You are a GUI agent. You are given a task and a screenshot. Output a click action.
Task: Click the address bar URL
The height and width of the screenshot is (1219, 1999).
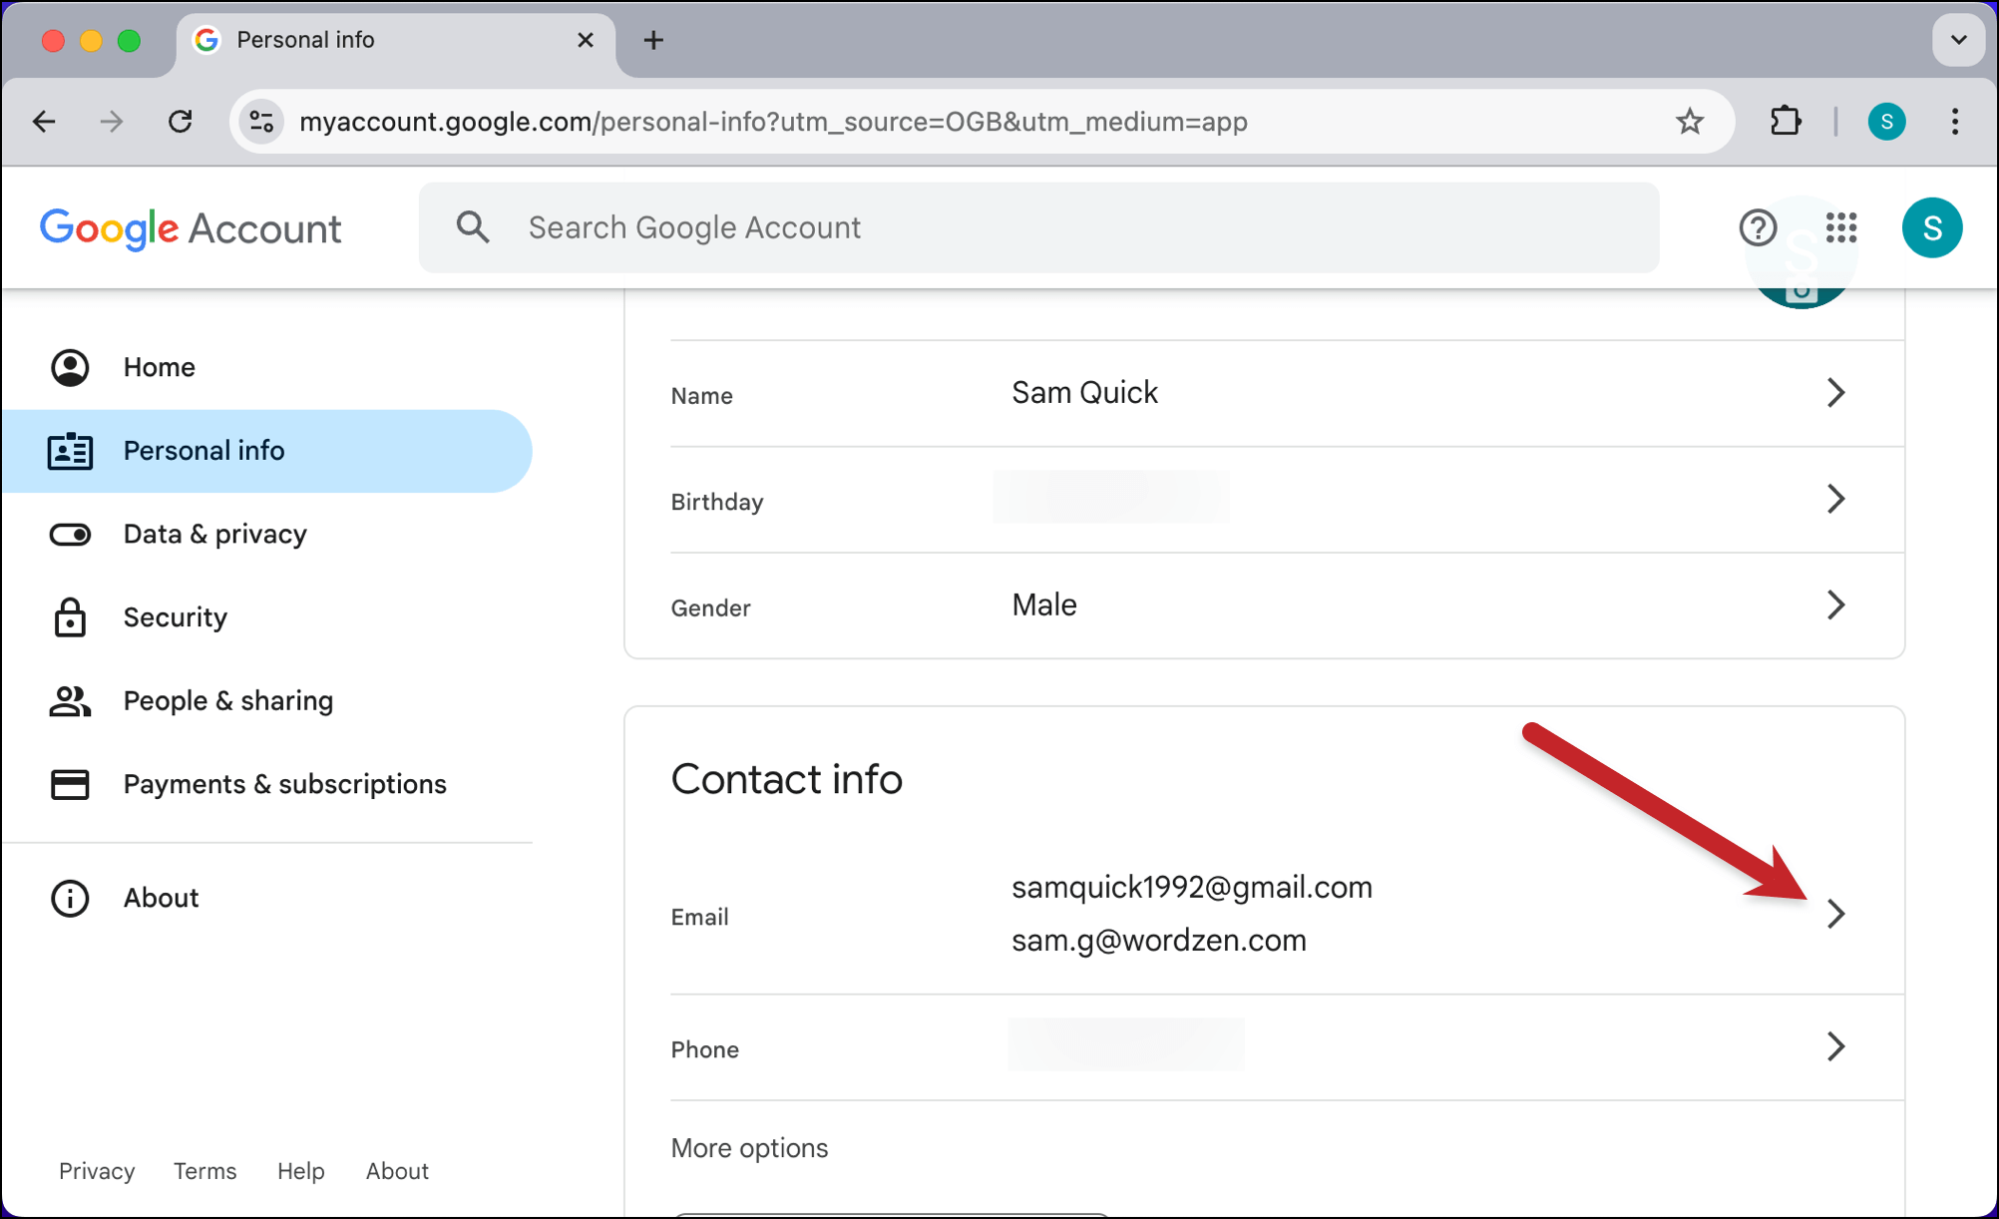[x=773, y=122]
